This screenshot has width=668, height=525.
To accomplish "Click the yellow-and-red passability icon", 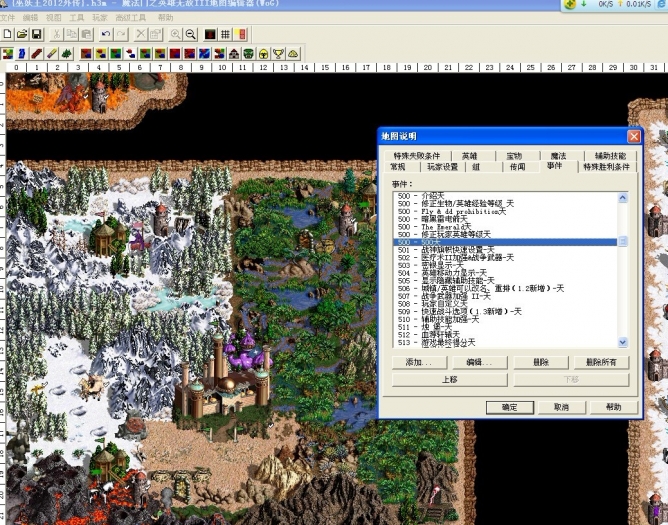I will pos(241,34).
